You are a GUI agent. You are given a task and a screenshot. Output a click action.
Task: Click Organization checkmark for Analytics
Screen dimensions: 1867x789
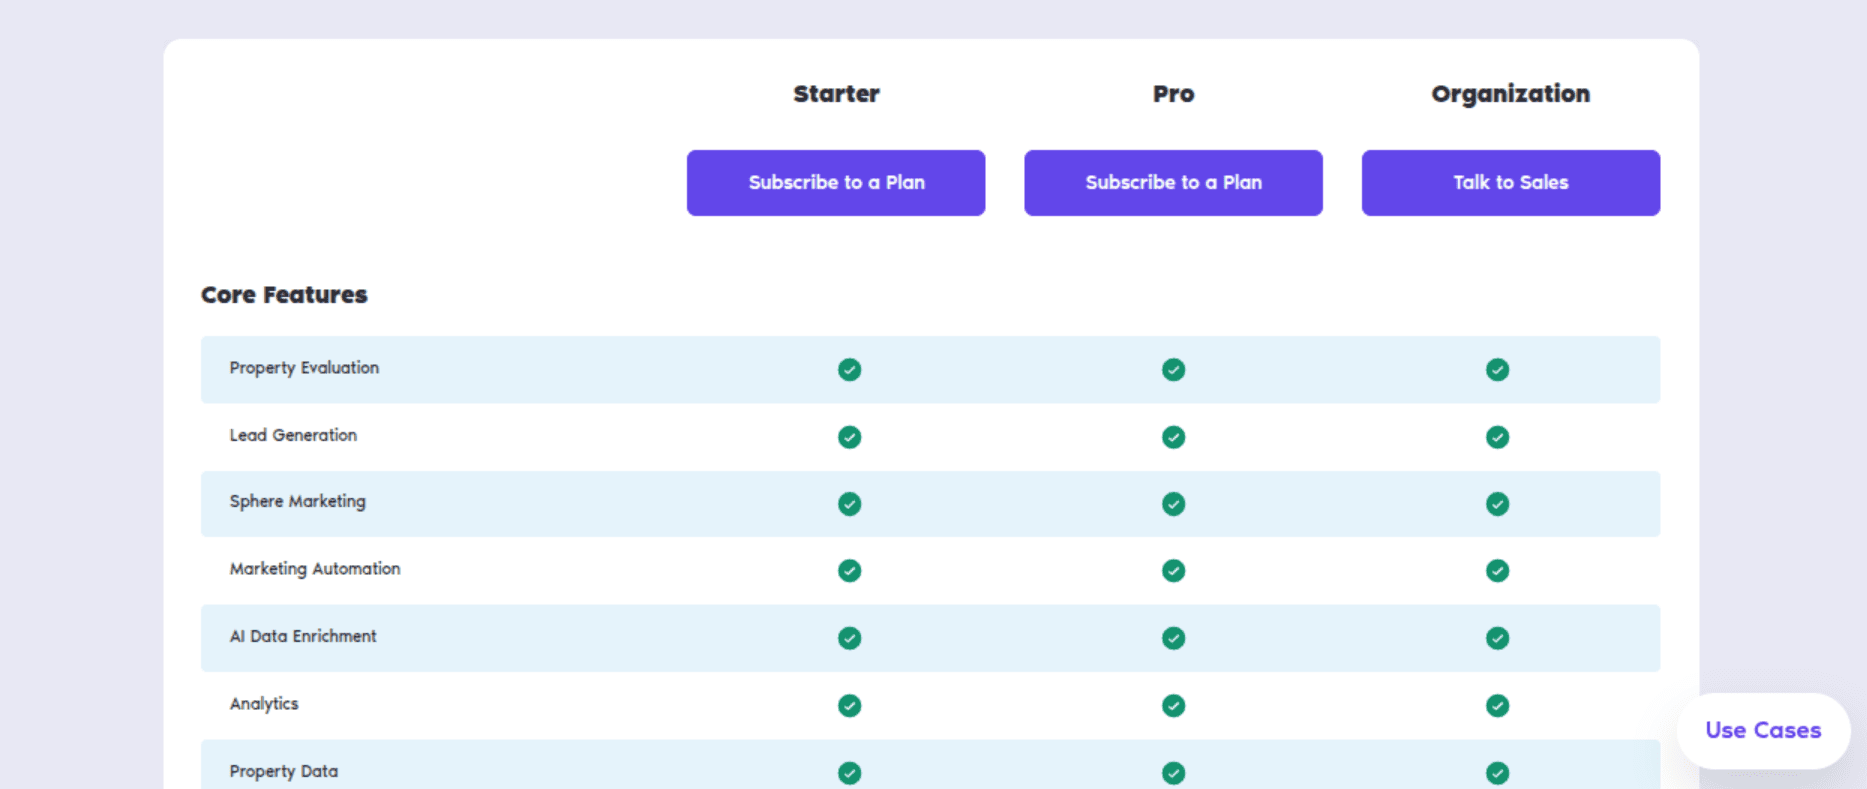tap(1497, 706)
